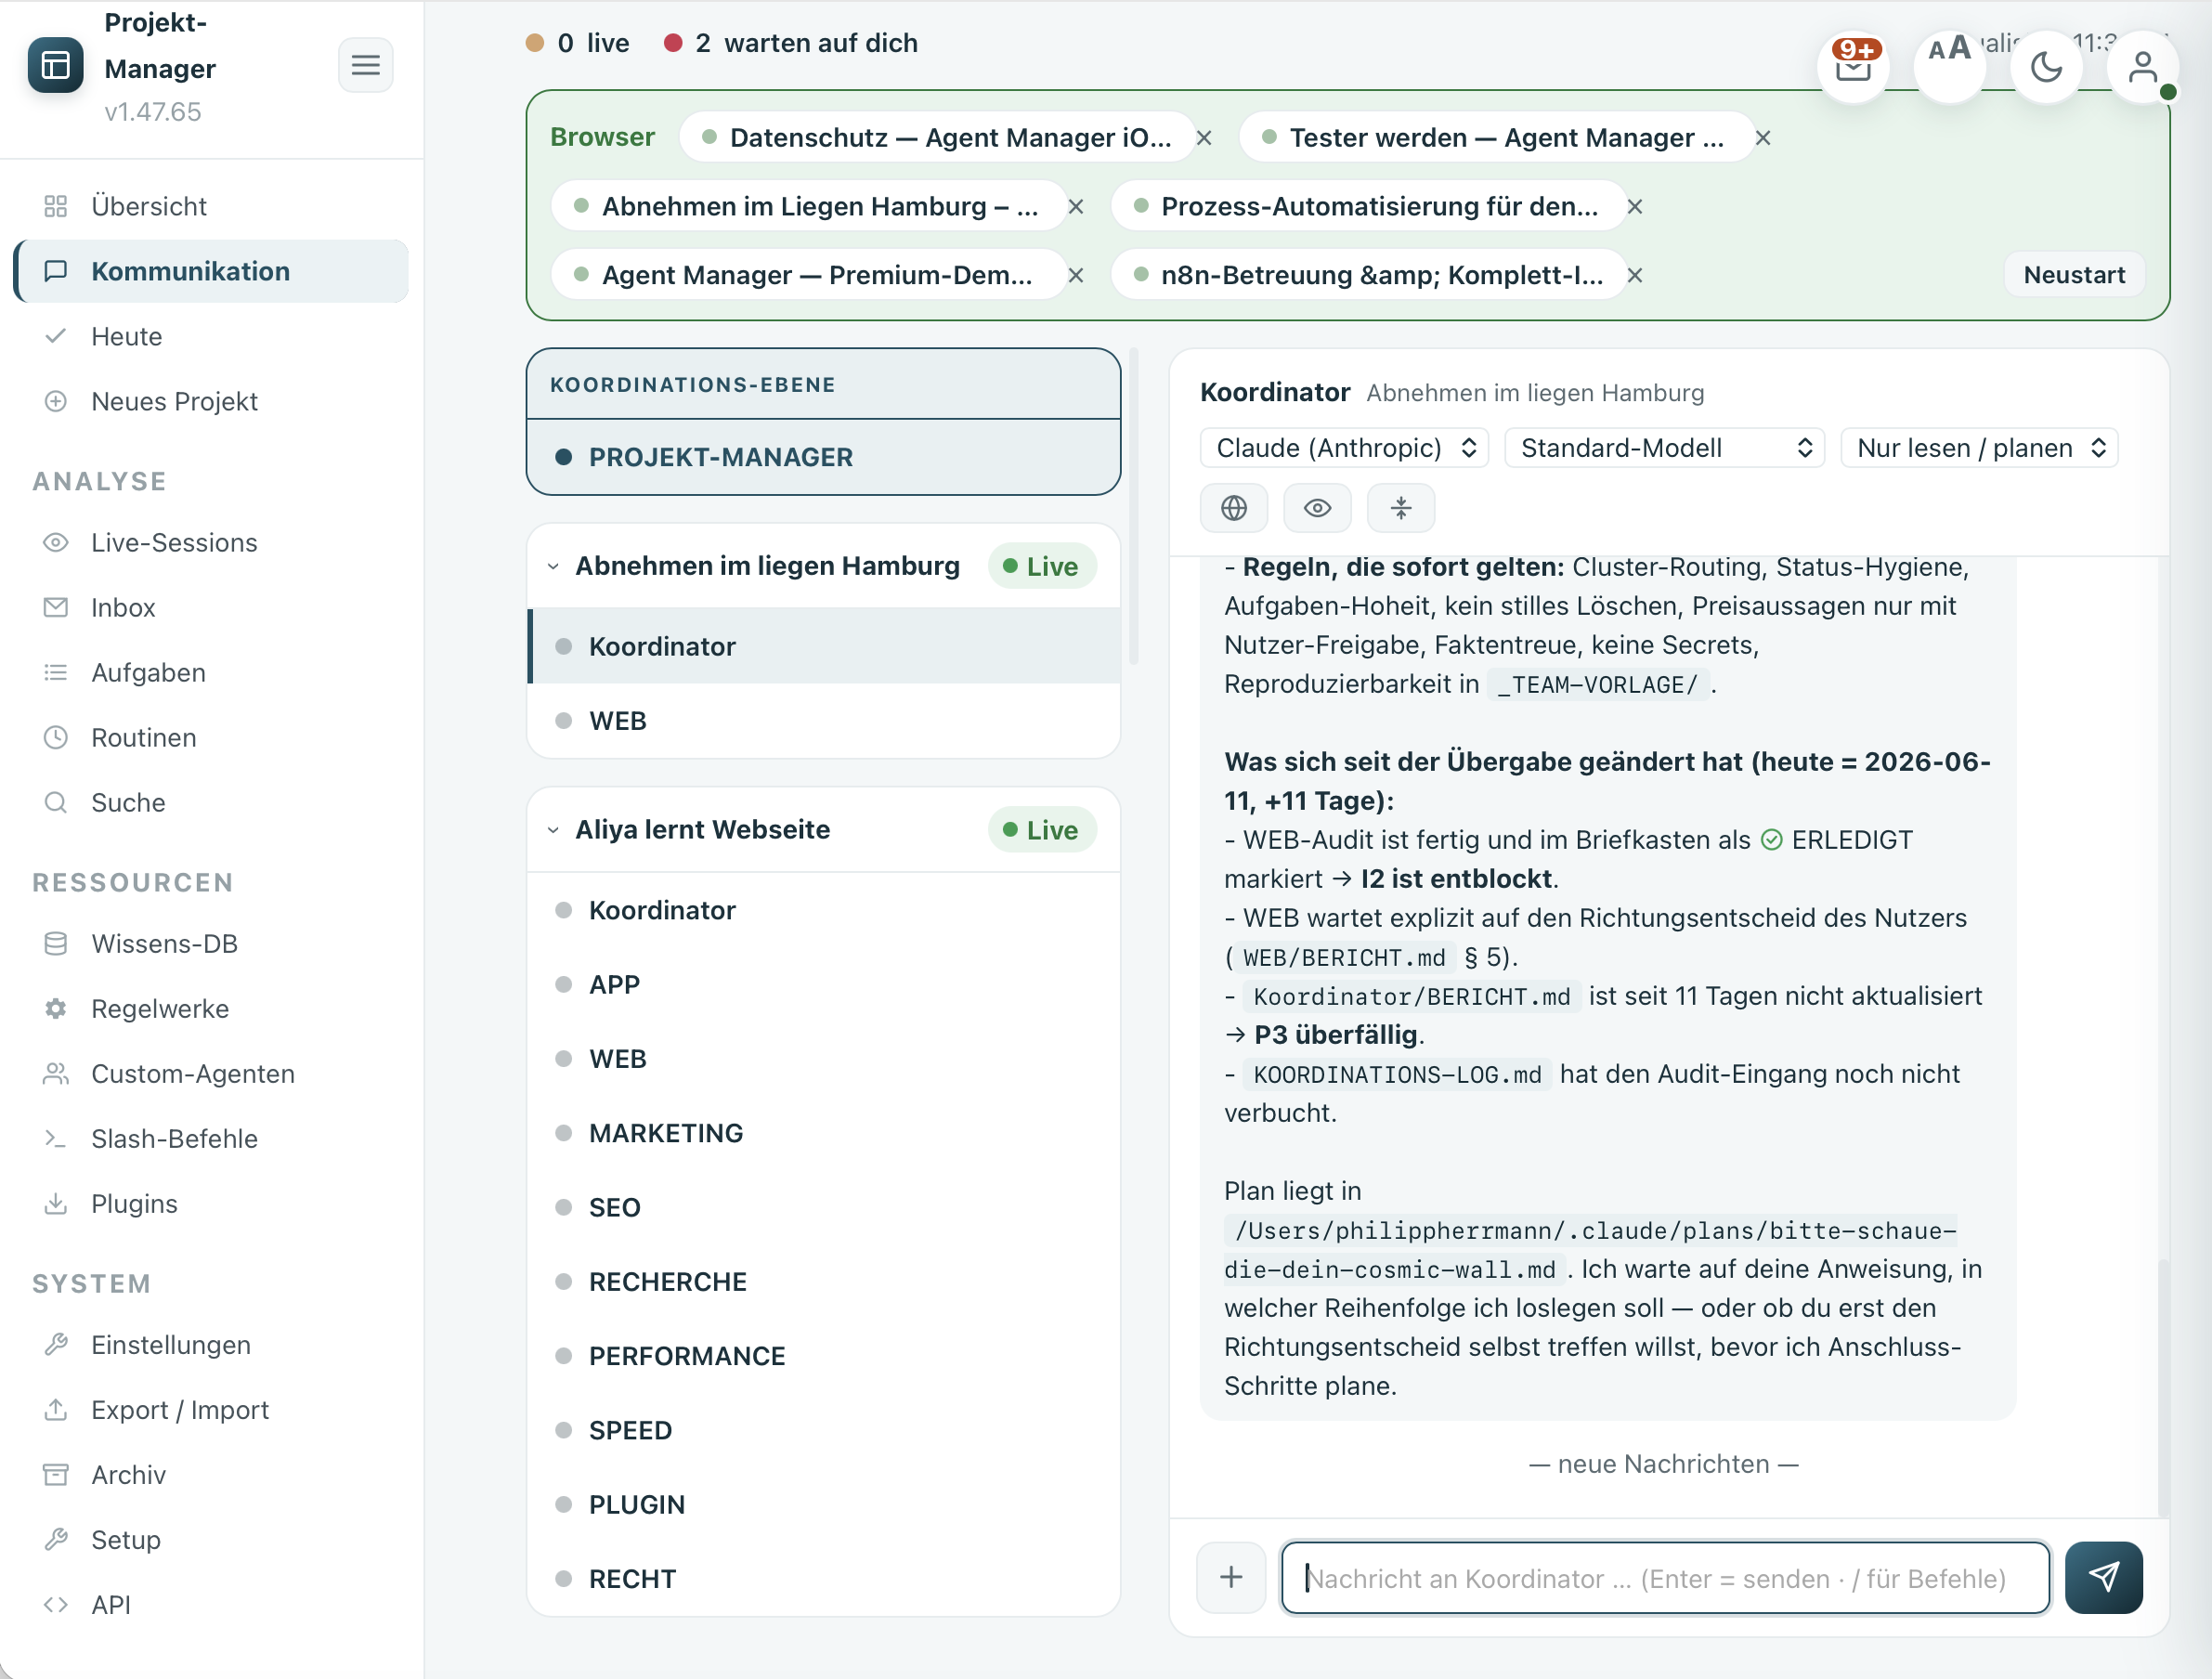Click the plus attachment button beside message field
2212x1679 pixels.
tap(1231, 1577)
